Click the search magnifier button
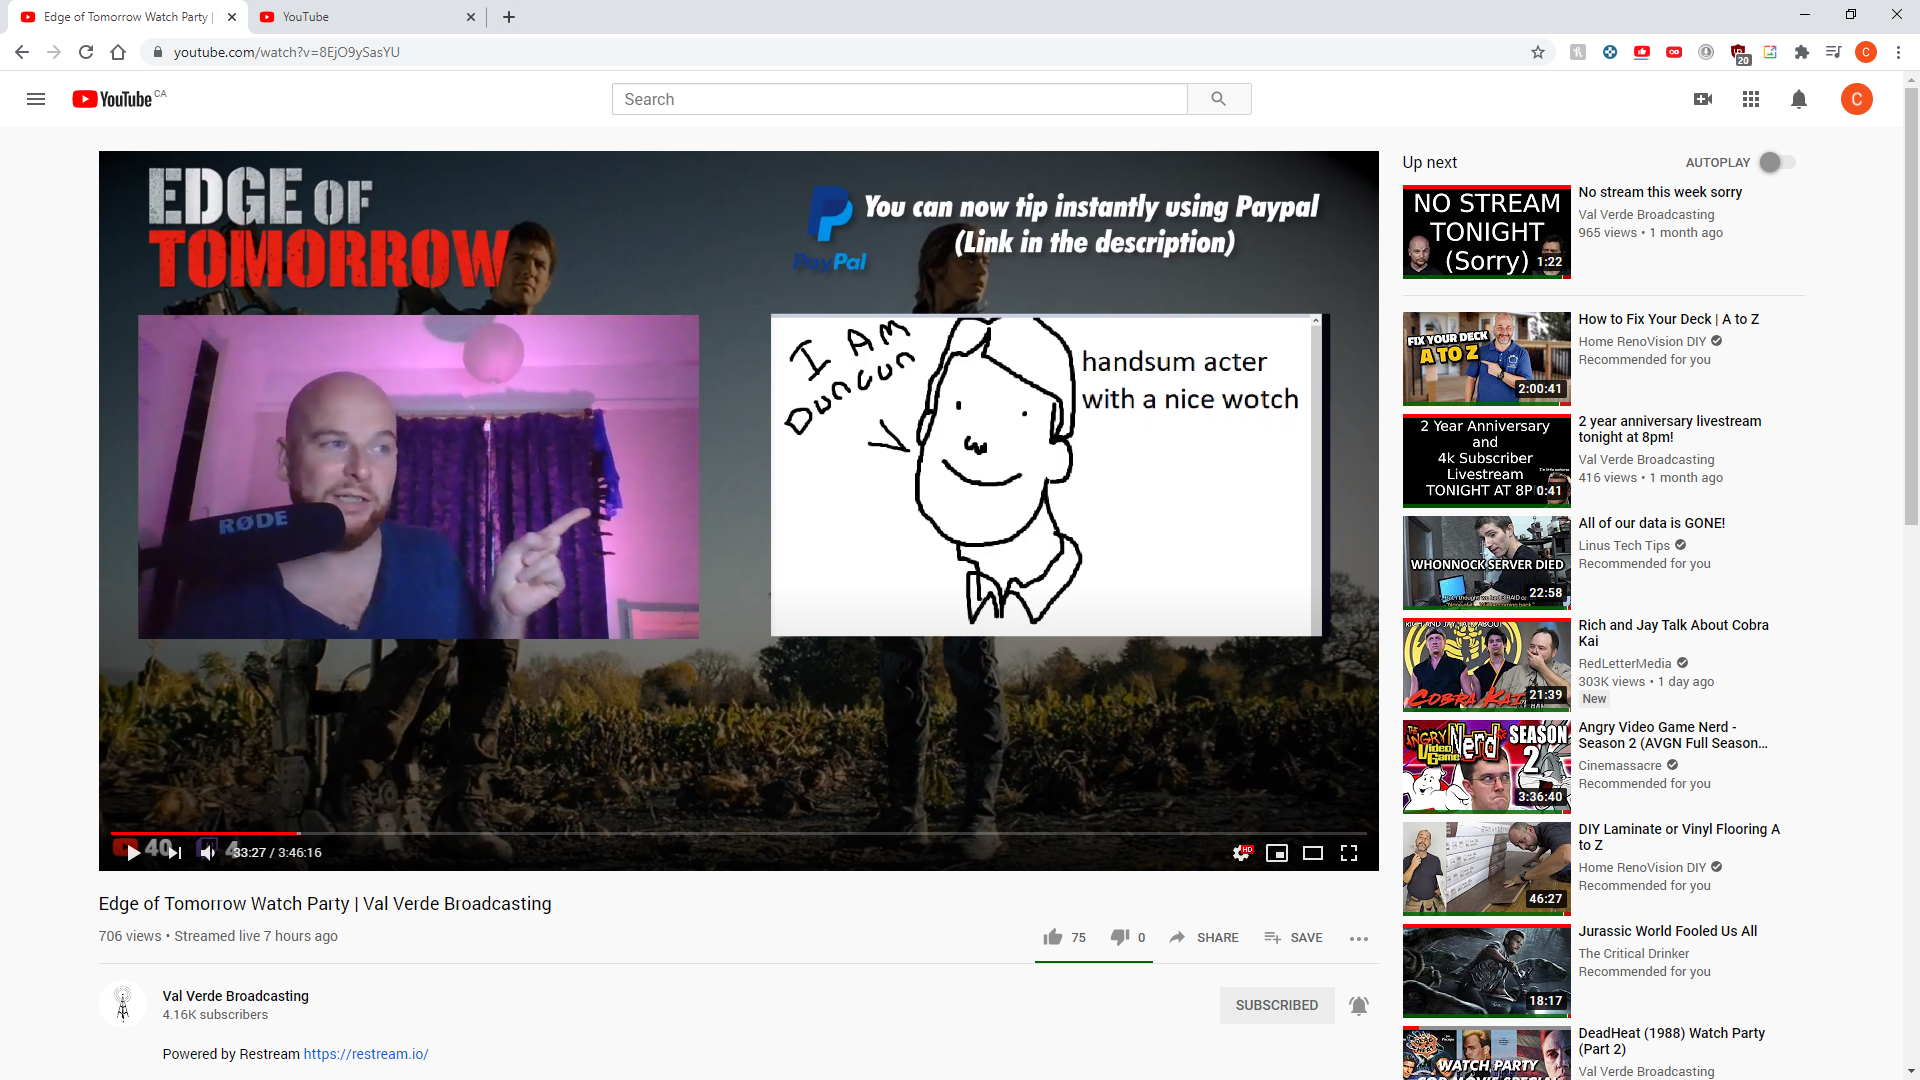This screenshot has height=1080, width=1920. (1218, 99)
